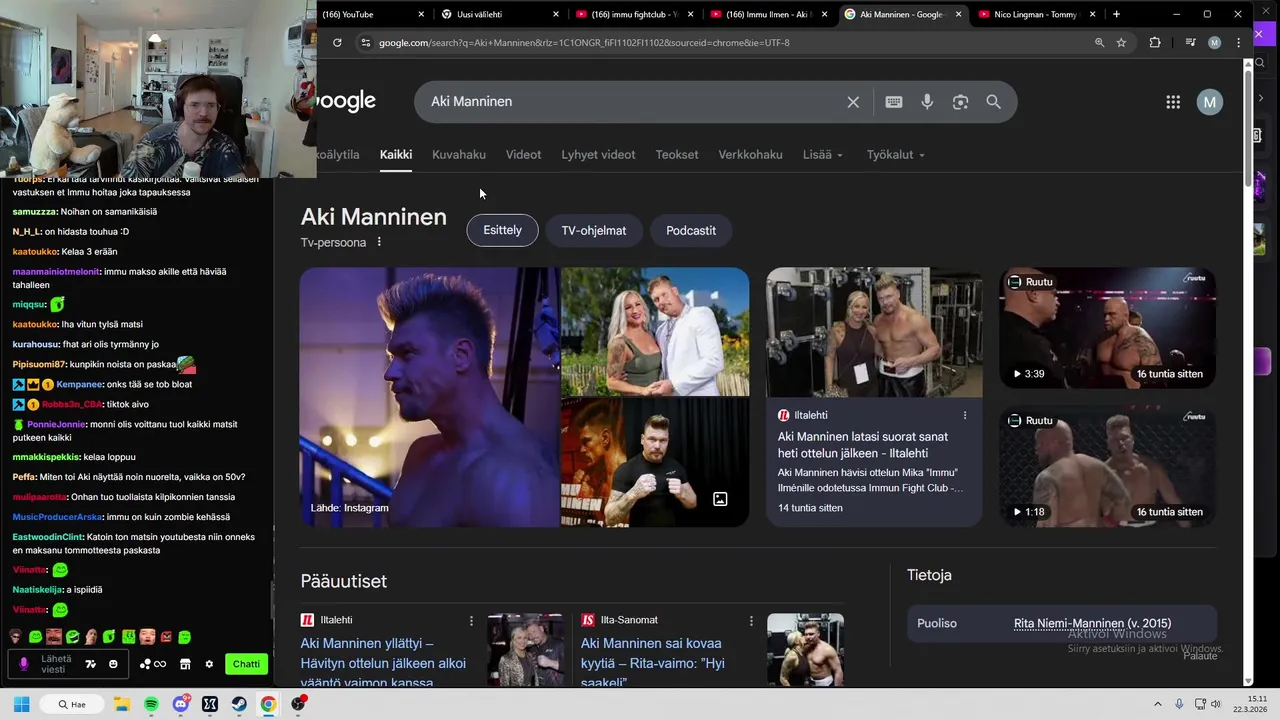Open volume control in system tray
1280x720 pixels.
pyautogui.click(x=1215, y=704)
